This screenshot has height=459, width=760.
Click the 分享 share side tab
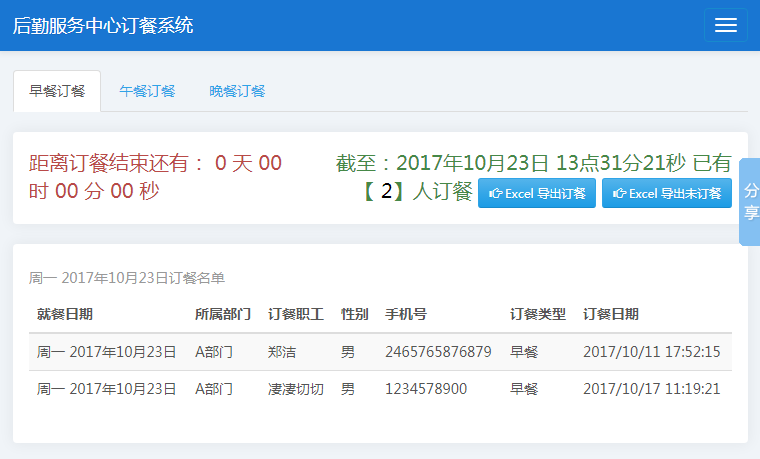(x=750, y=201)
